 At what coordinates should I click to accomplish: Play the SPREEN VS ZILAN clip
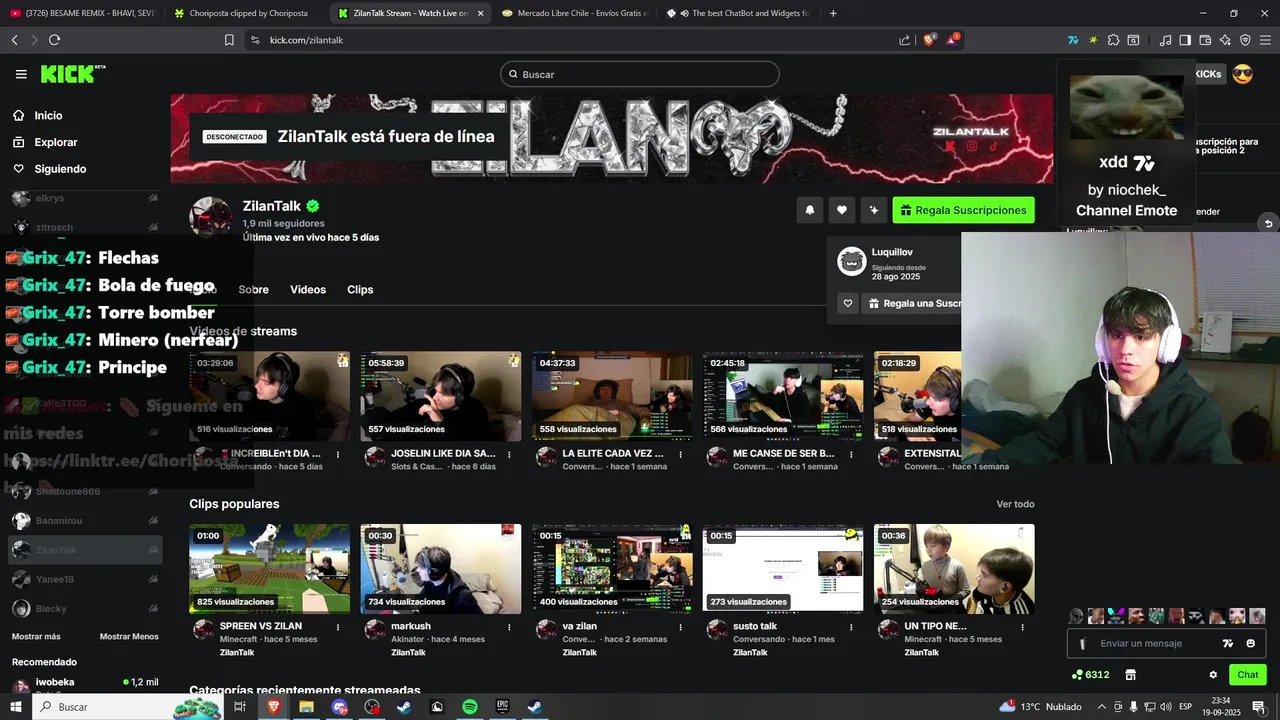pyautogui.click(x=270, y=569)
